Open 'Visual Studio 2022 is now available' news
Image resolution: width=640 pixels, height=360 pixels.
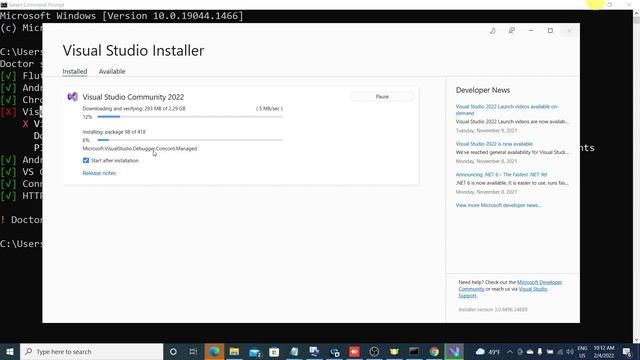[494, 144]
